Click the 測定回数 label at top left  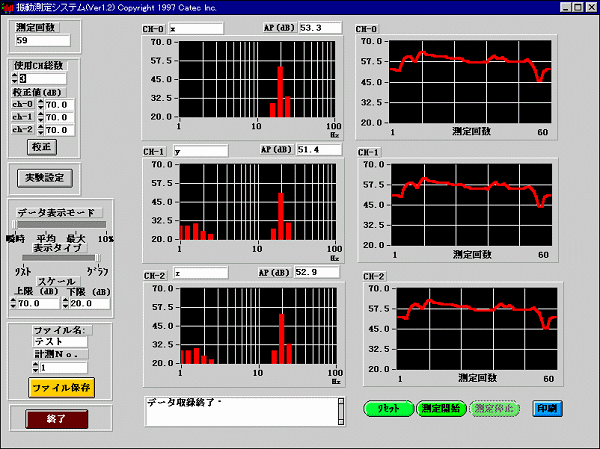(x=36, y=27)
